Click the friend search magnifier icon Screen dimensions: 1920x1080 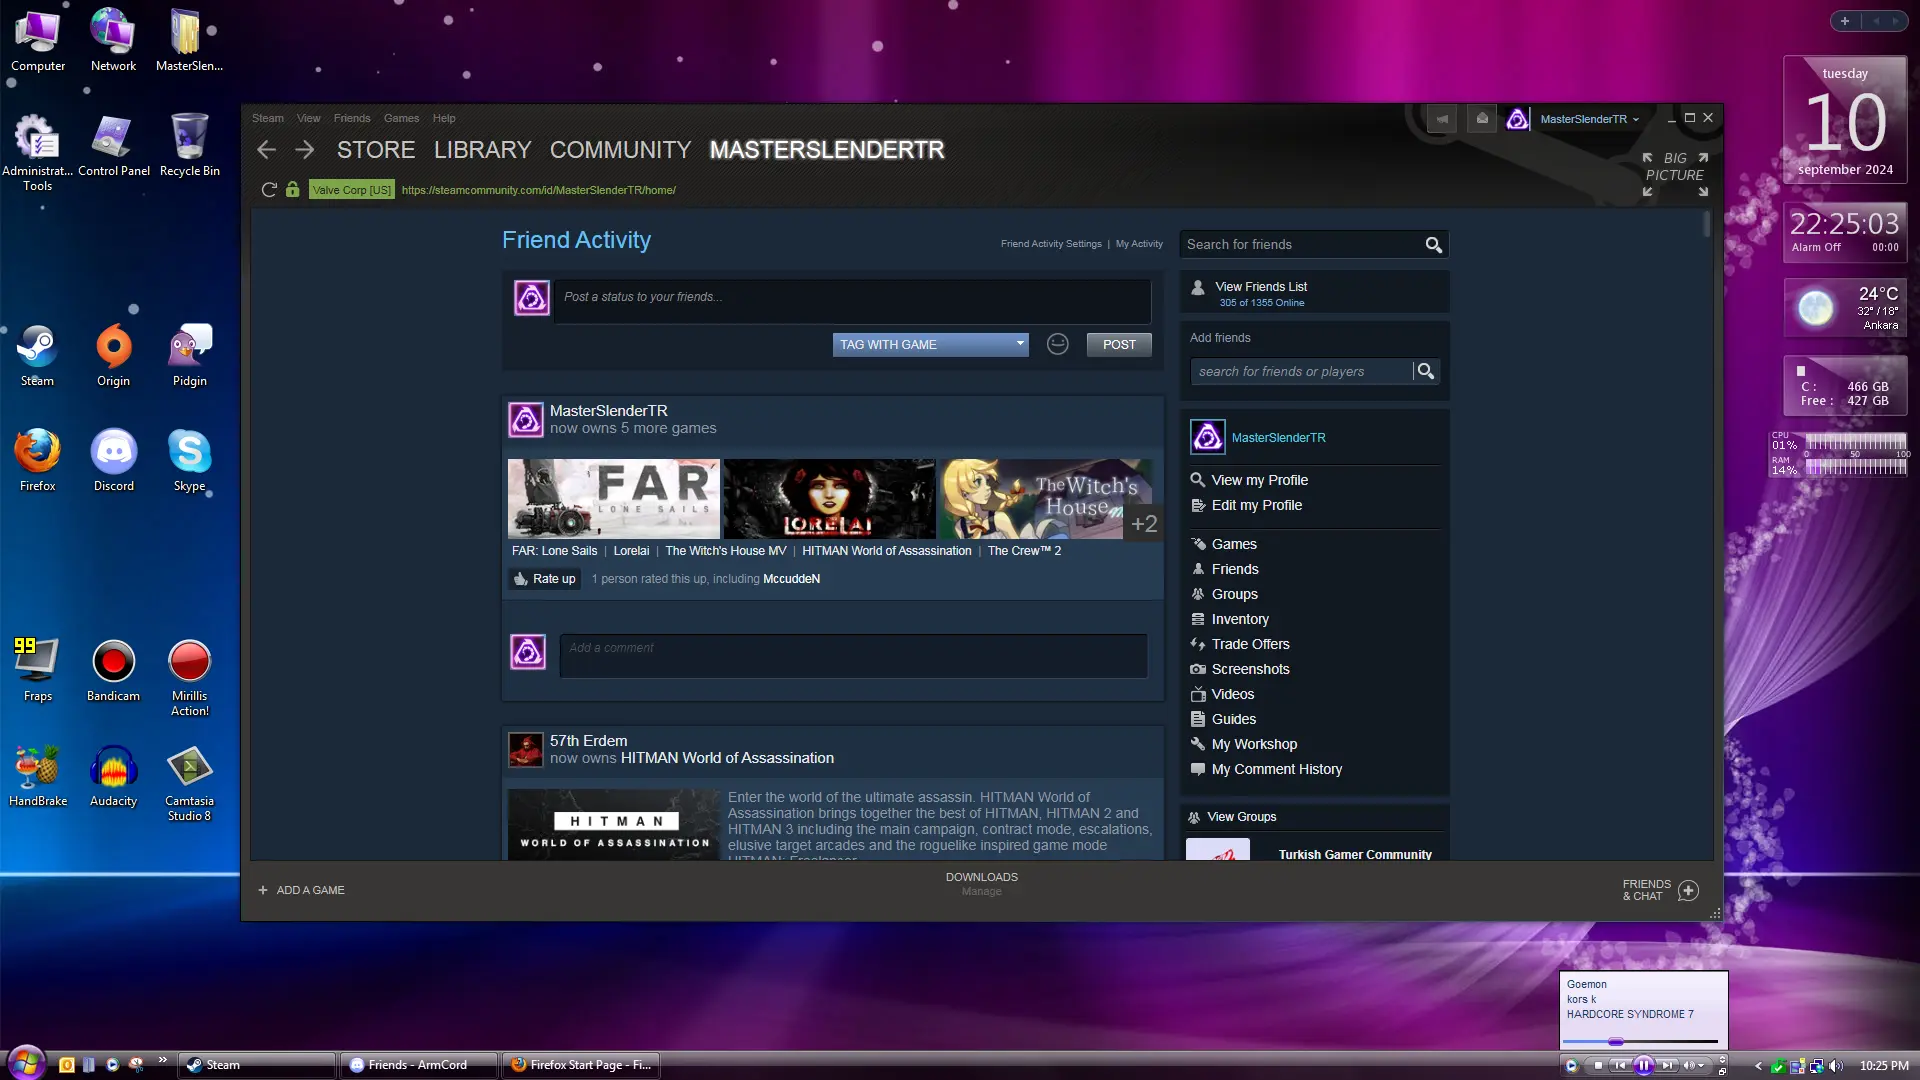1433,245
